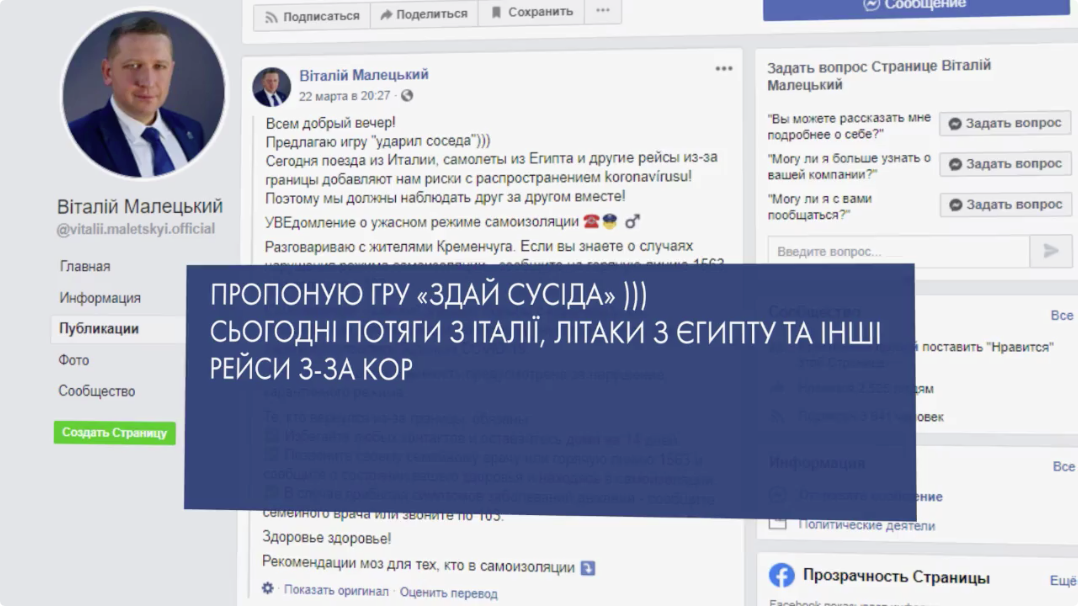The height and width of the screenshot is (606, 1078).
Task: Open the Главная section in the sidebar
Action: pyautogui.click(x=85, y=266)
